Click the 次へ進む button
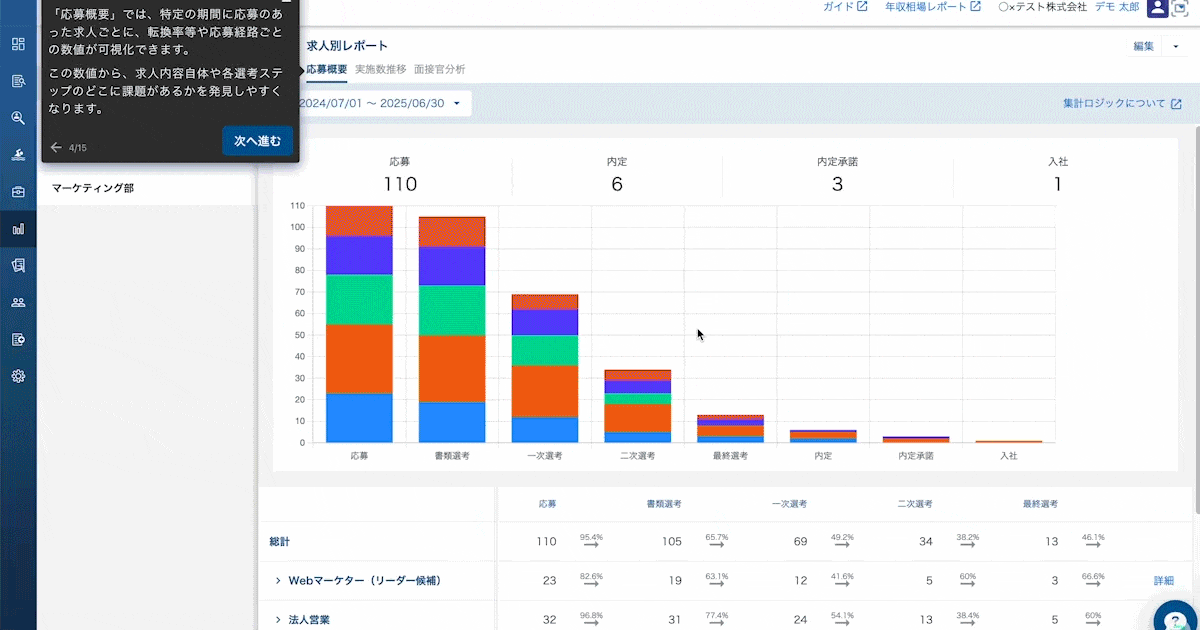The image size is (1200, 630). (x=257, y=142)
